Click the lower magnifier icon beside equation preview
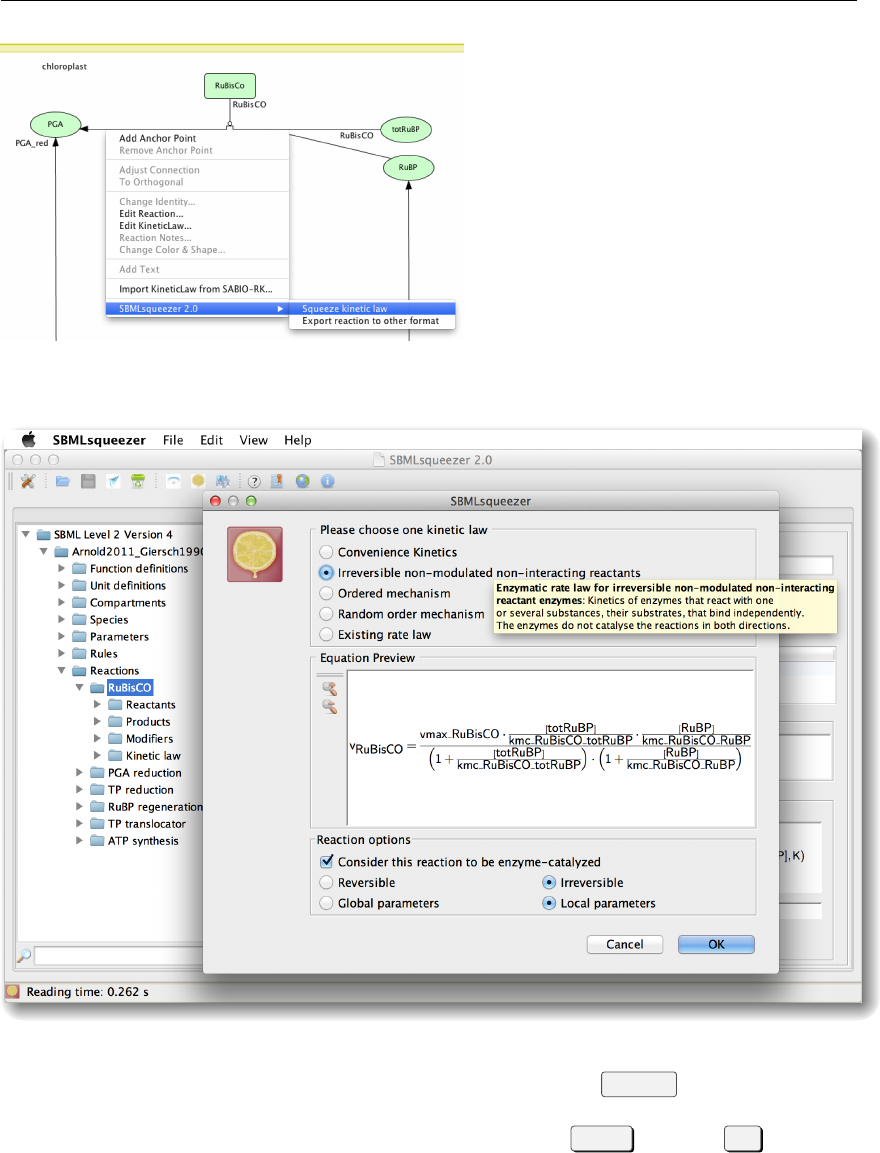Image resolution: width=880 pixels, height=1153 pixels. tap(329, 707)
